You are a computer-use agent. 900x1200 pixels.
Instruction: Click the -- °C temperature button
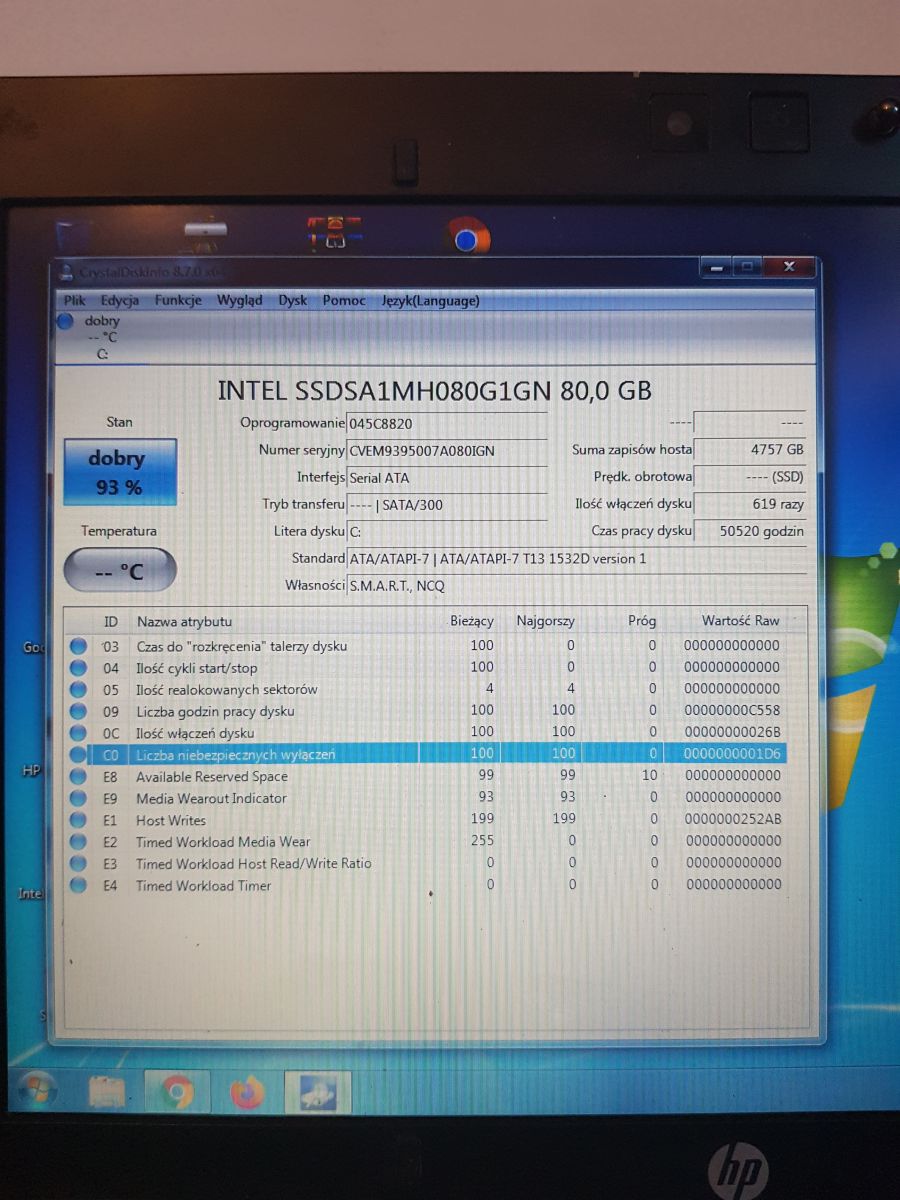click(x=119, y=569)
